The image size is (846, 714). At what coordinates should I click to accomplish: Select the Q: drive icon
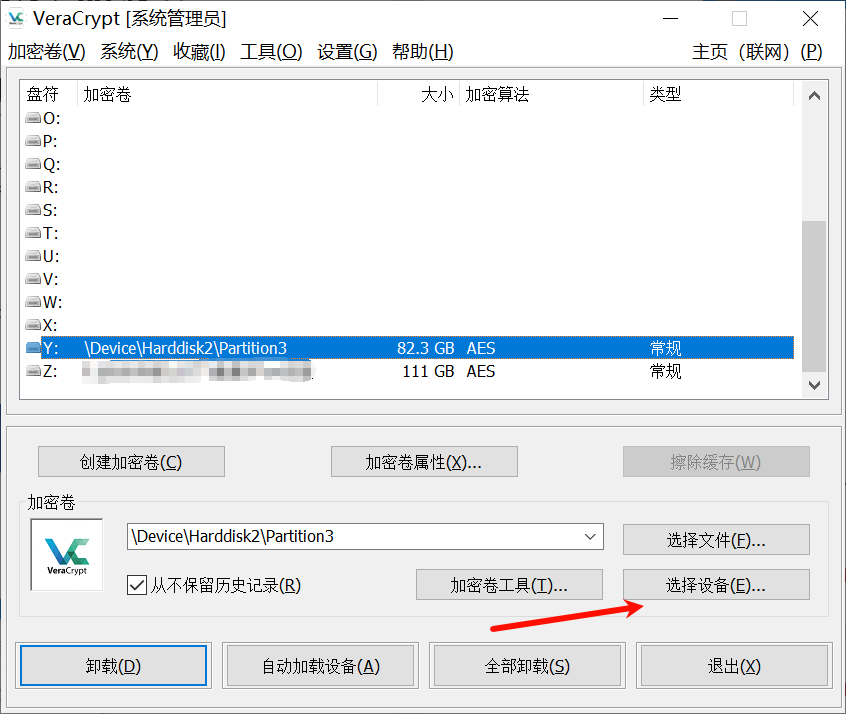[33, 164]
